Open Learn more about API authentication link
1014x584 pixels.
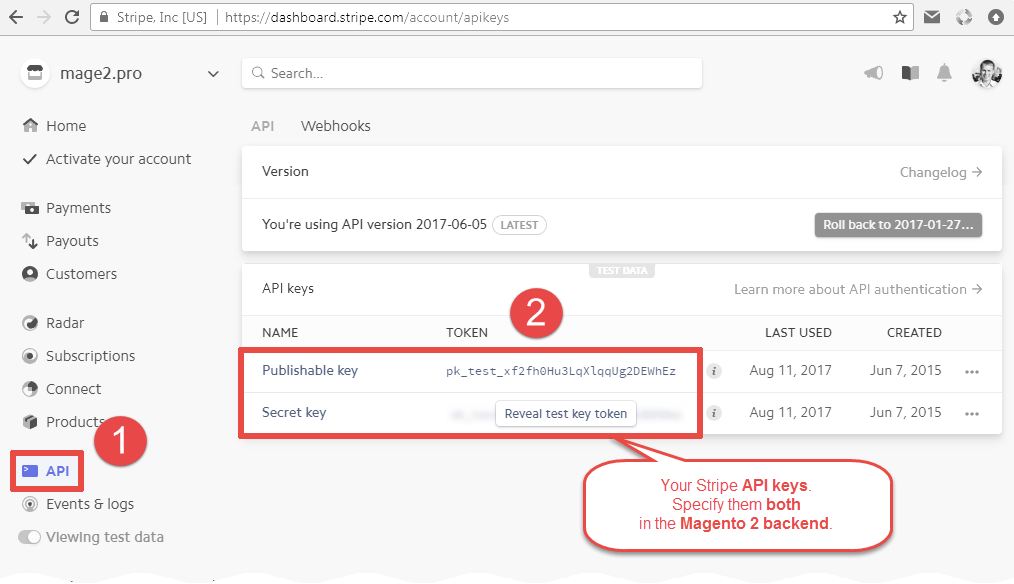(x=858, y=289)
